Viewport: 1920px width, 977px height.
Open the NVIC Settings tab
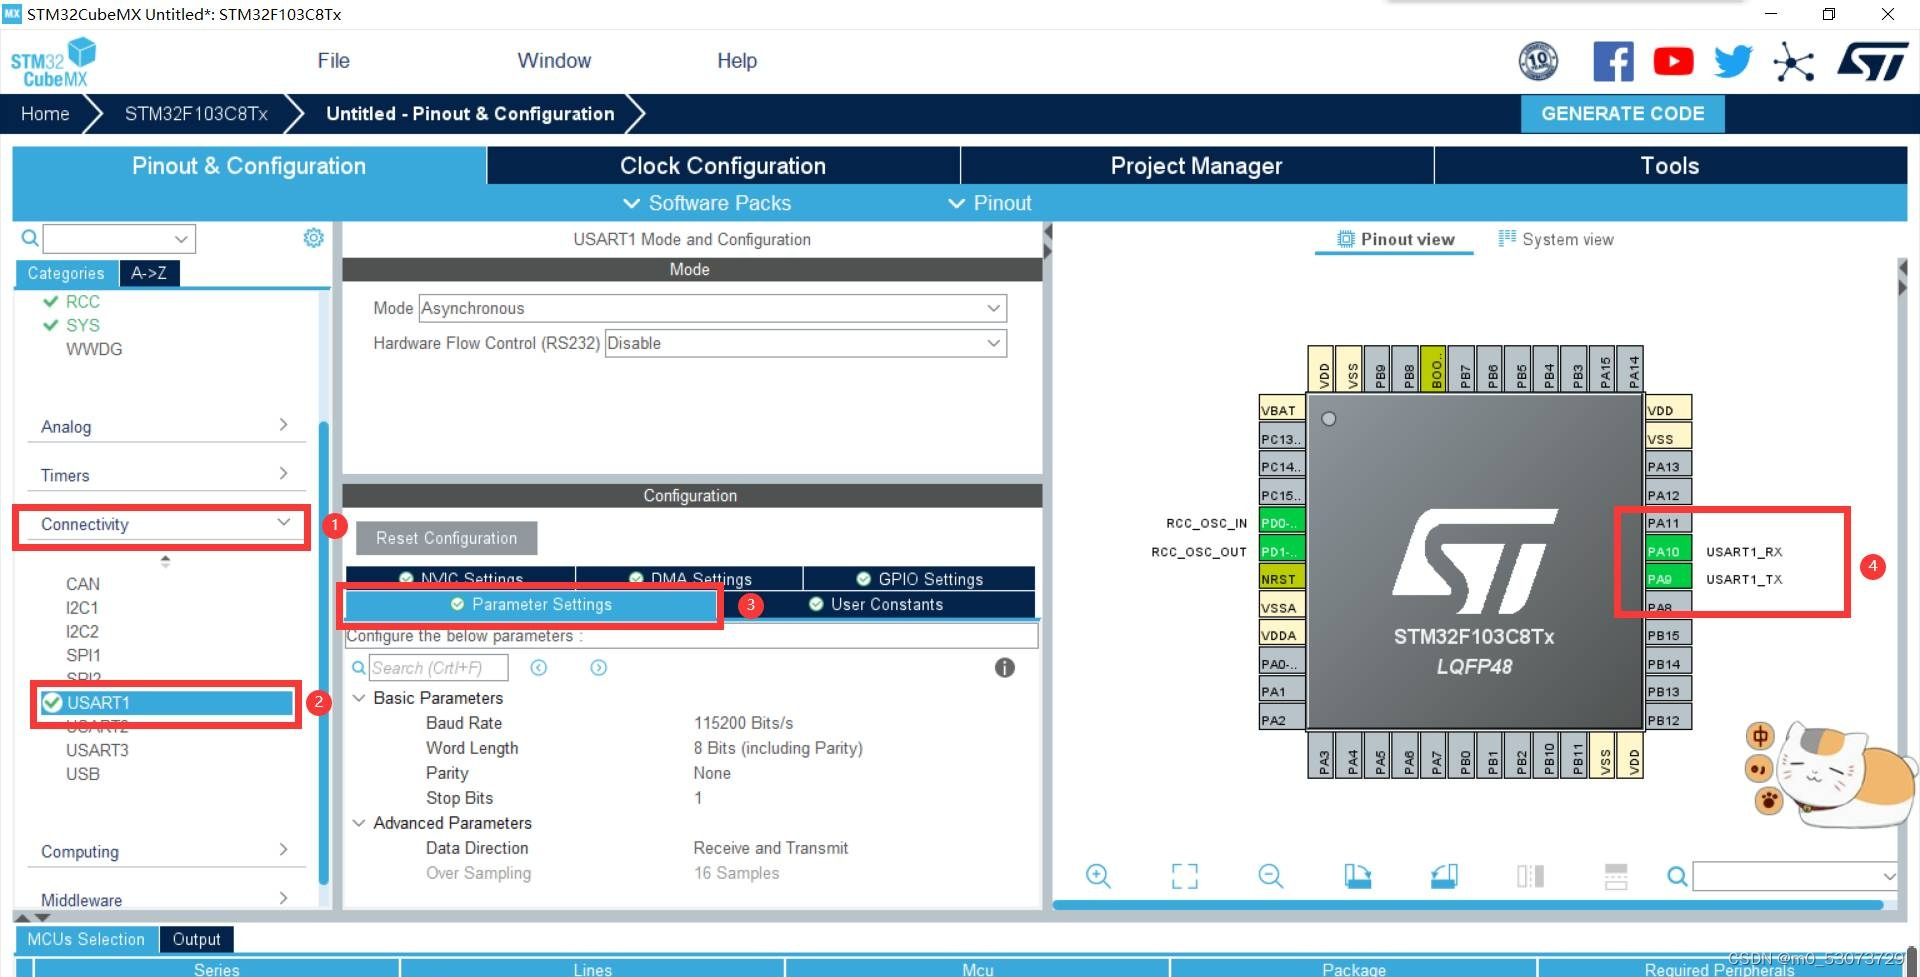(x=460, y=578)
